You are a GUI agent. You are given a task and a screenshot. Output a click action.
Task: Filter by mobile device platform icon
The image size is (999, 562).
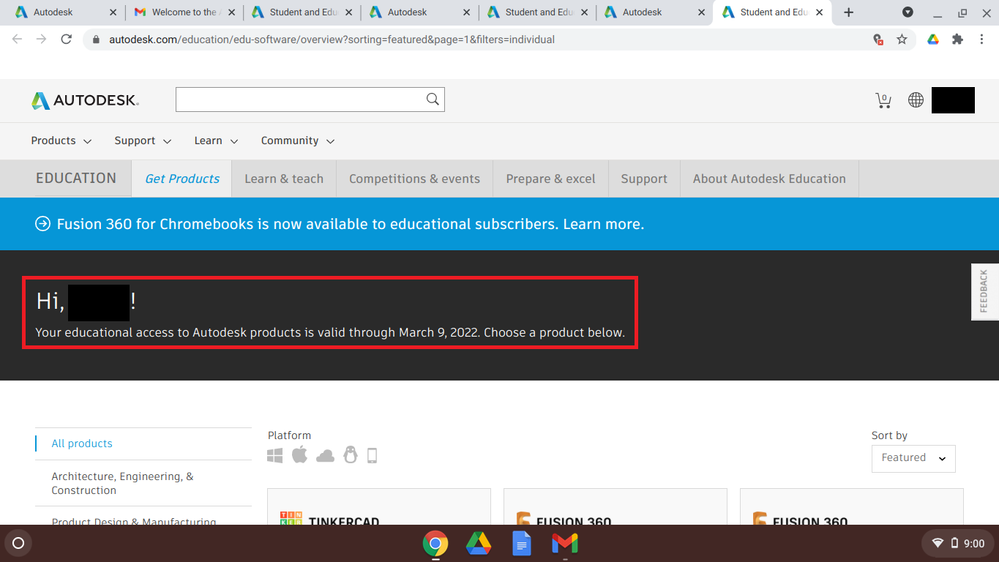(x=372, y=456)
